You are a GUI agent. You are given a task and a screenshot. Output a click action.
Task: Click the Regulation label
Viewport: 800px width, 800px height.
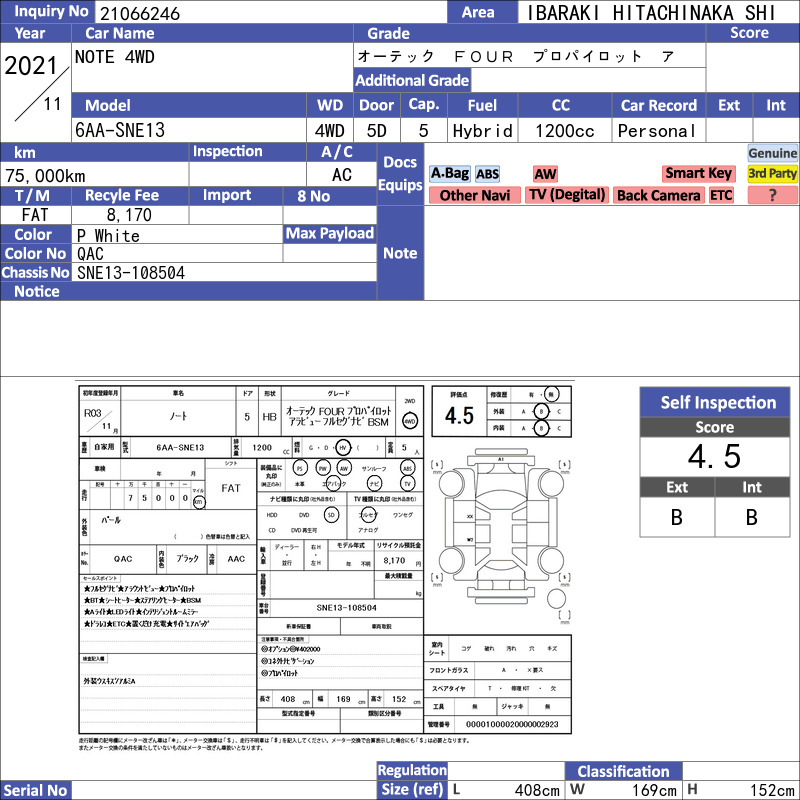(x=412, y=770)
